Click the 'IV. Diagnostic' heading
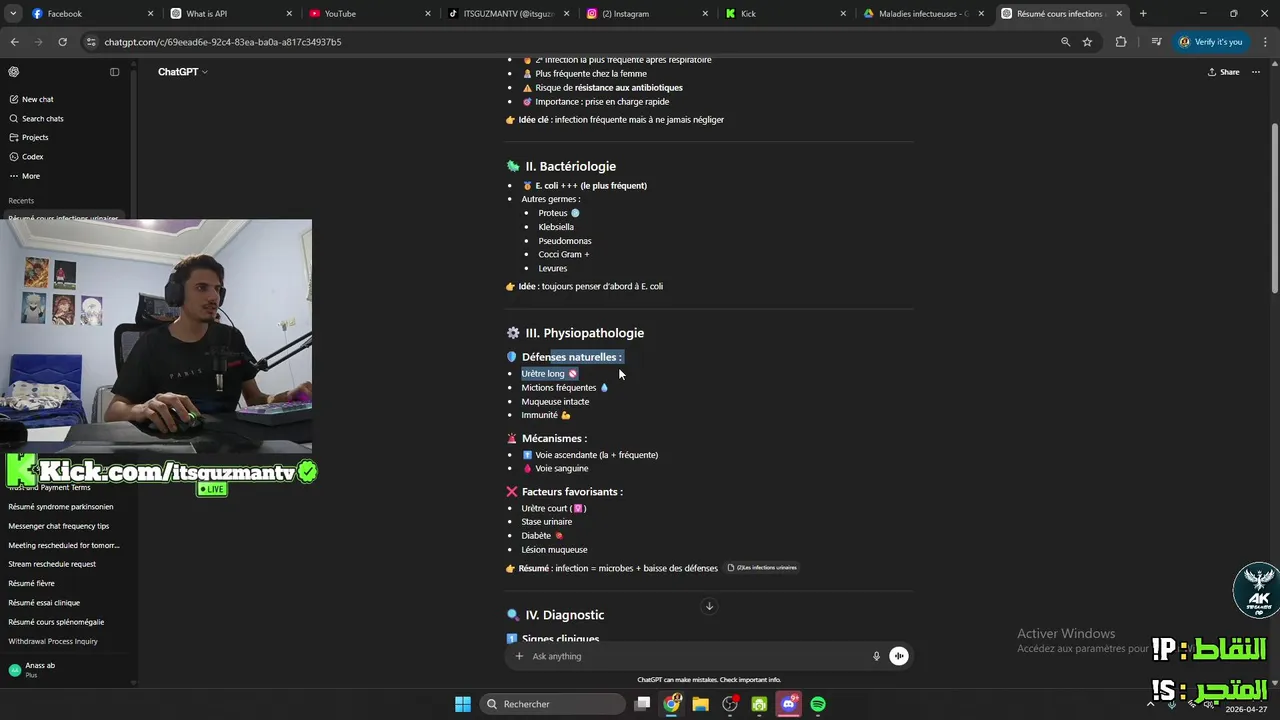The width and height of the screenshot is (1280, 720). 565,615
